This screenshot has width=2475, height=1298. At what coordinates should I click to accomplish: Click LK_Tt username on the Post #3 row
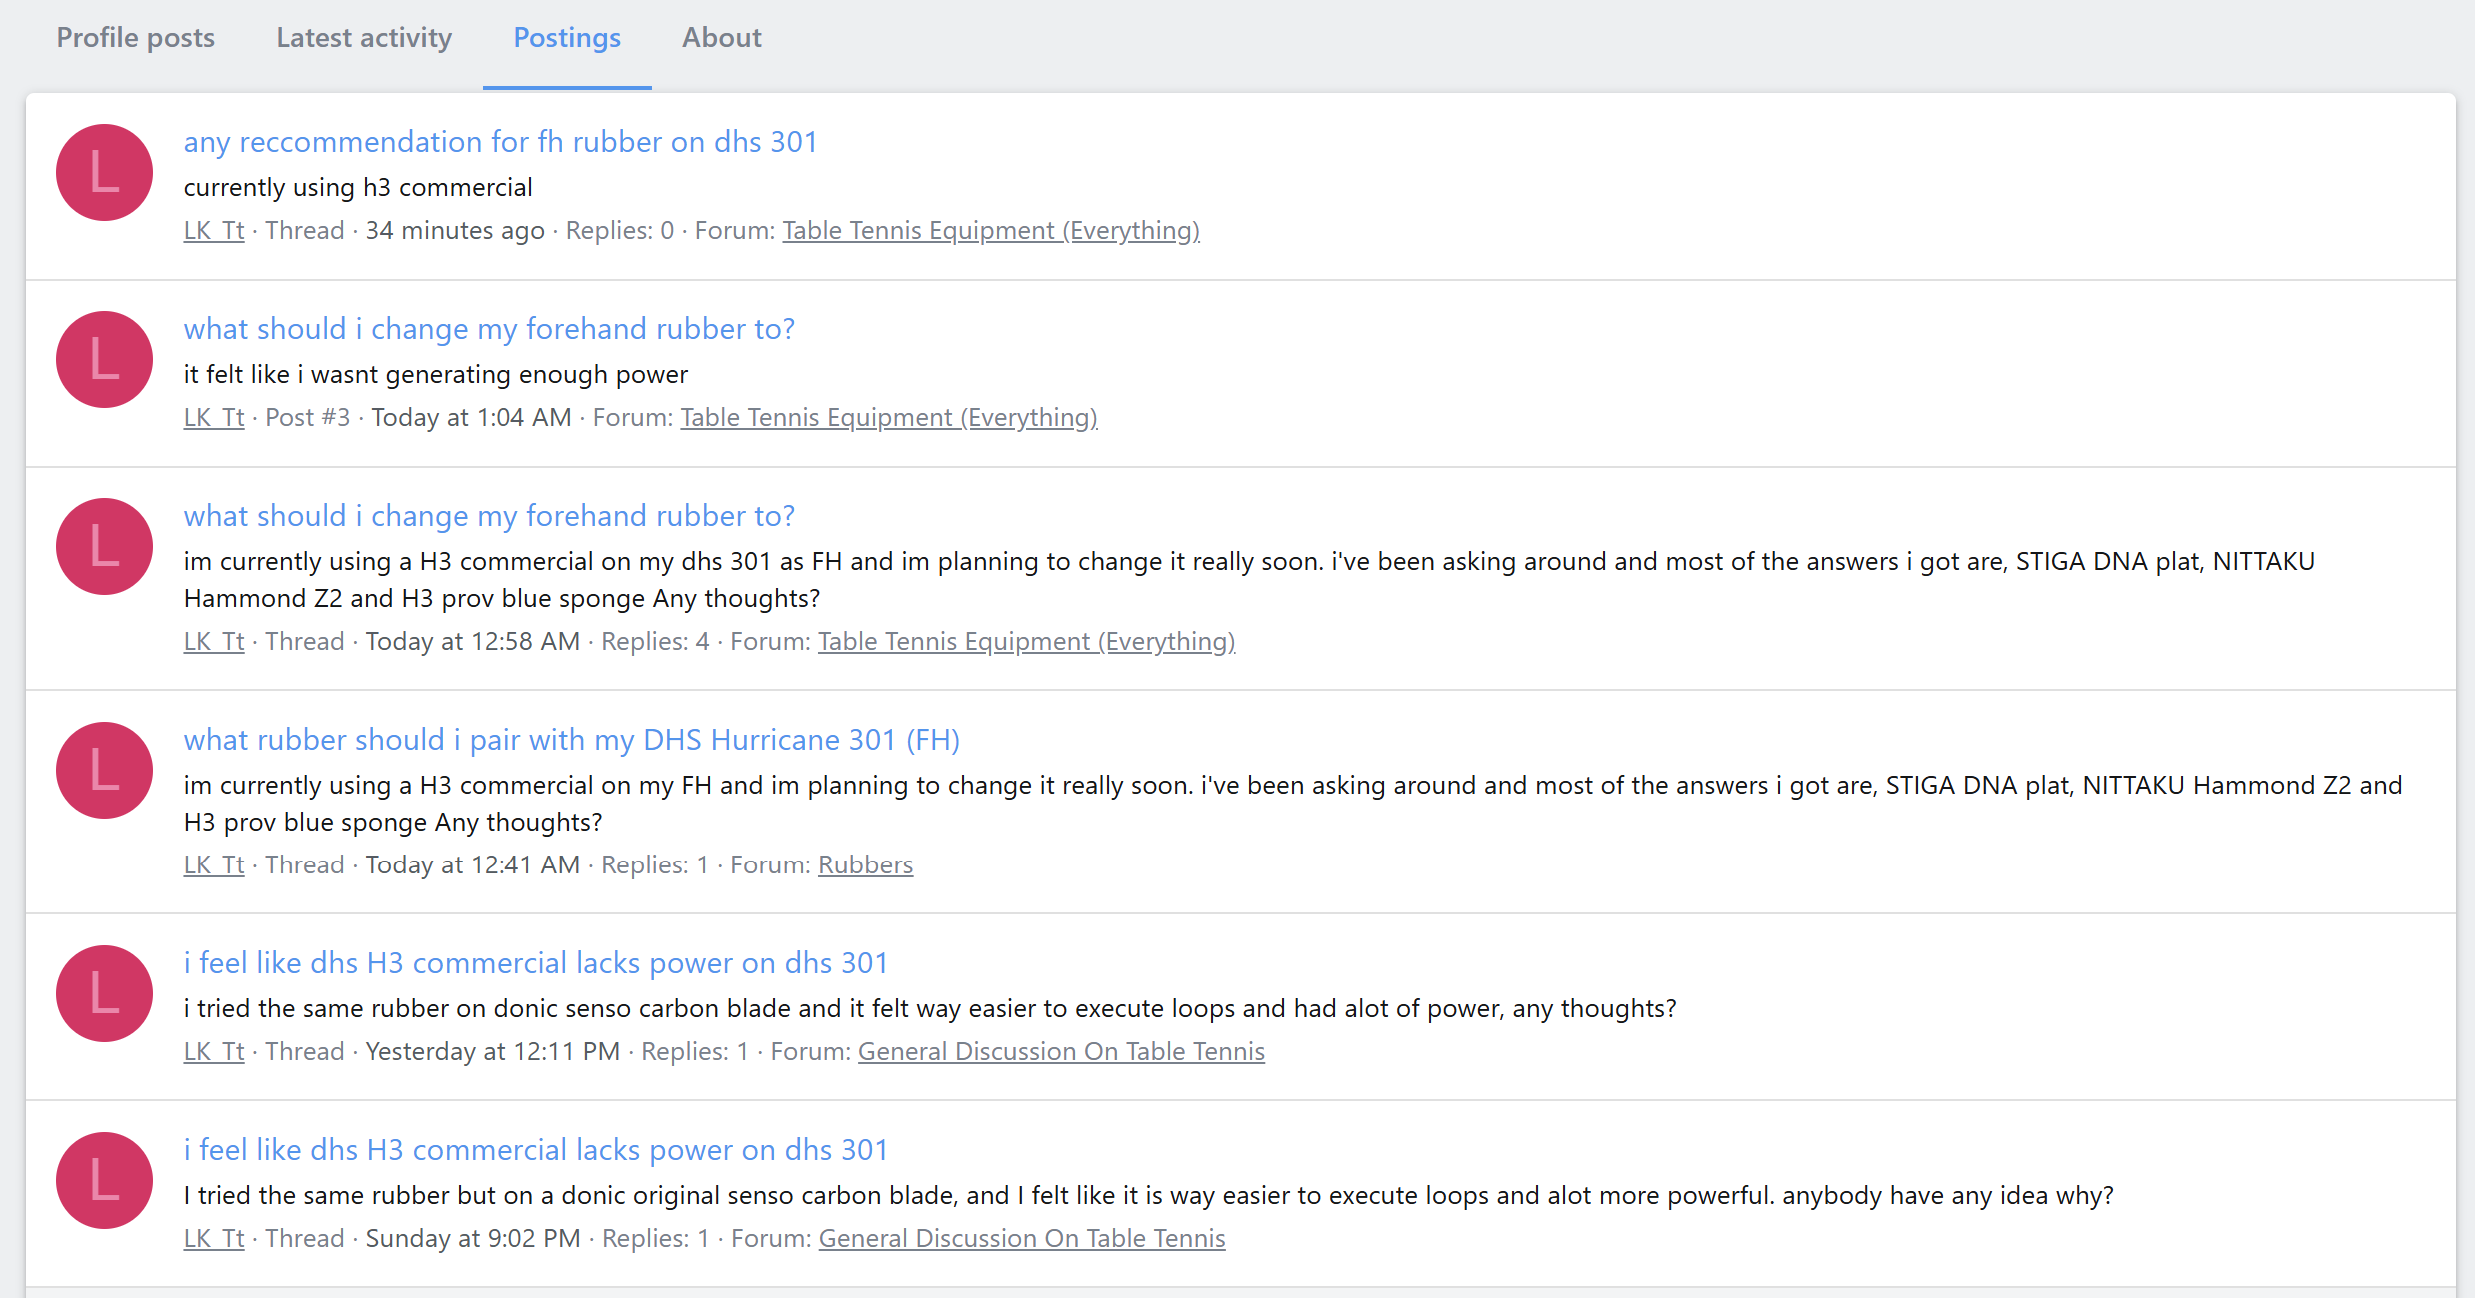(214, 418)
